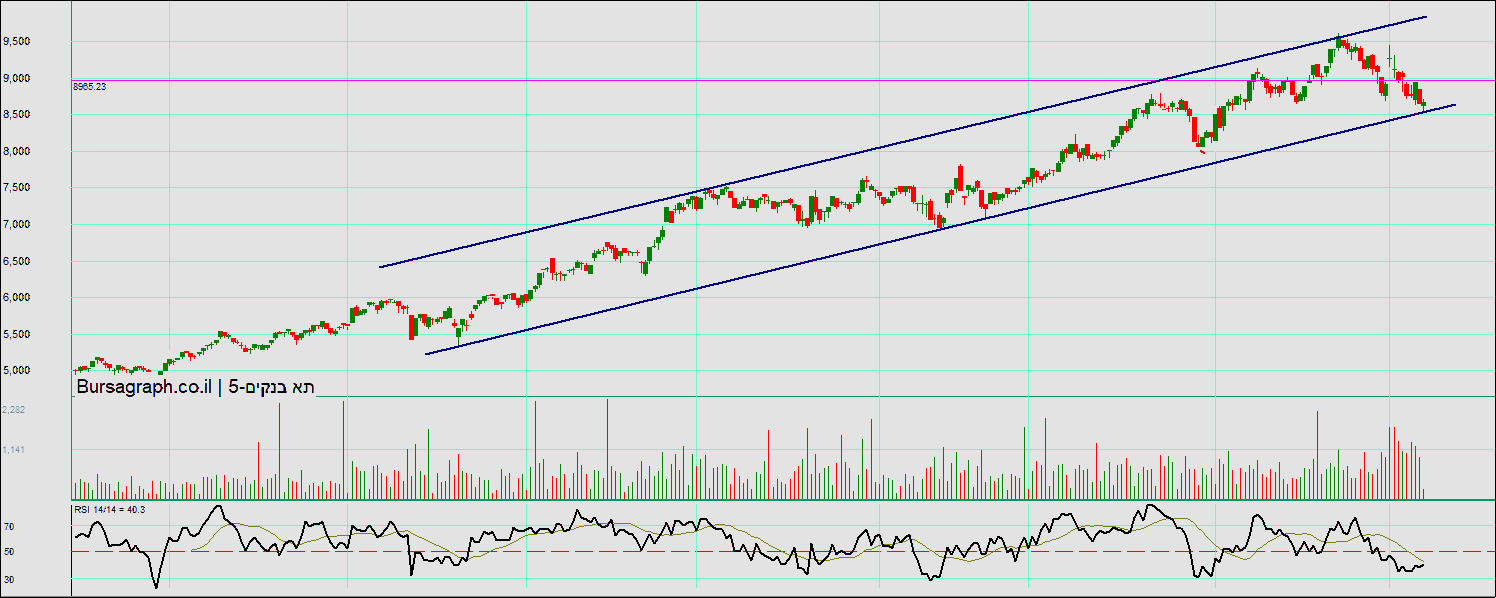Click the 9,500 price axis label
The width and height of the screenshot is (1496, 598).
pos(16,41)
